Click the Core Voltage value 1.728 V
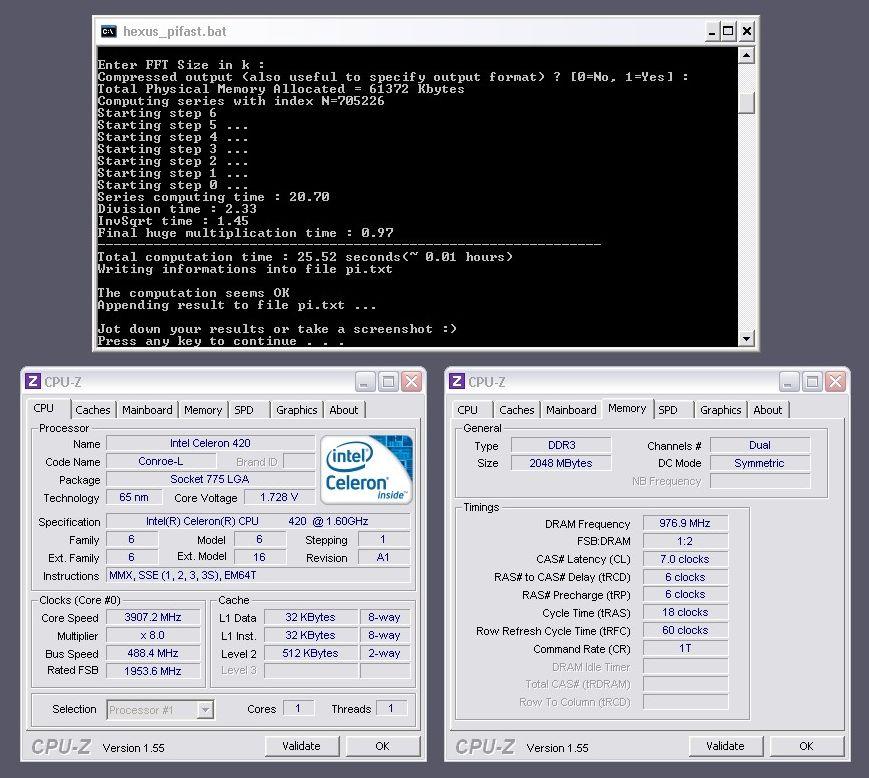869x778 pixels. pos(279,498)
